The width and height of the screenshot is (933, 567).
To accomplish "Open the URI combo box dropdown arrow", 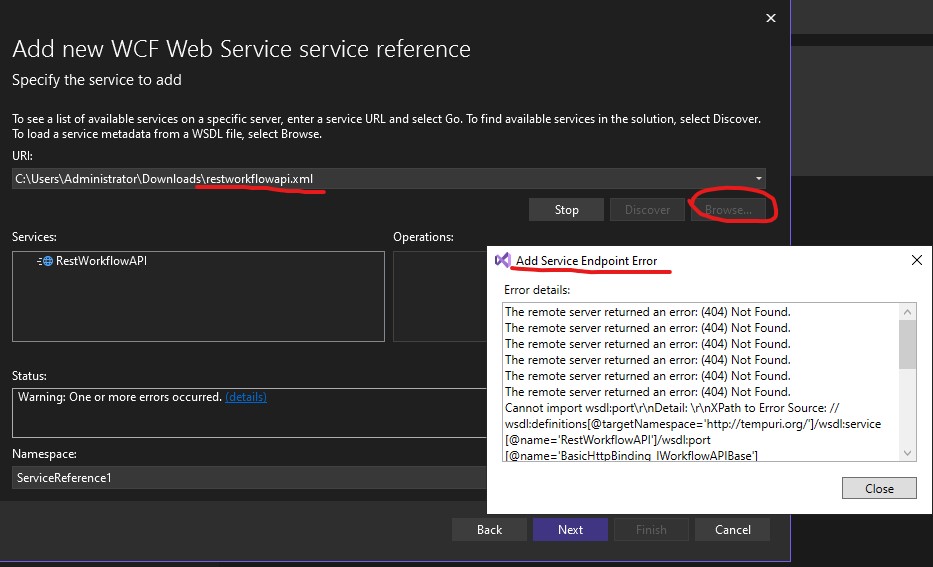I will pyautogui.click(x=758, y=179).
